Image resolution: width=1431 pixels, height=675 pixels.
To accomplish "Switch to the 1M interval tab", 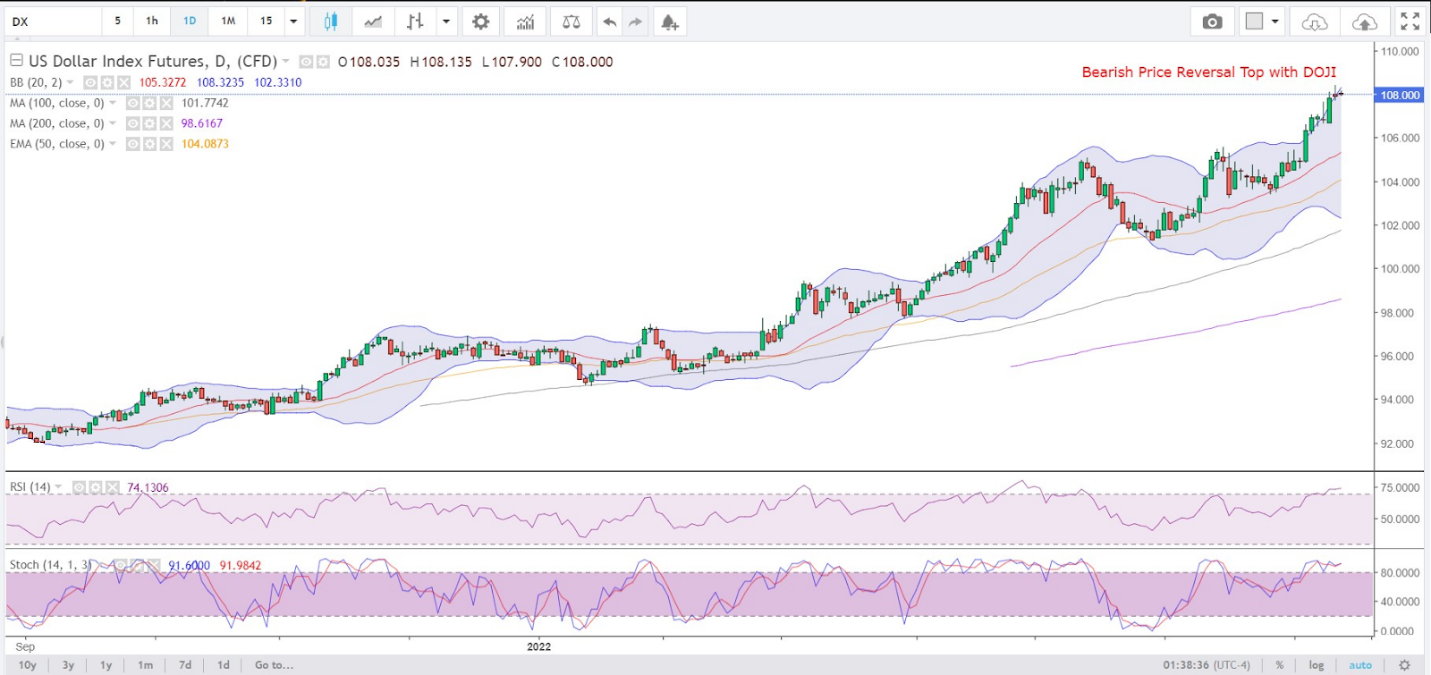I will (x=228, y=21).
